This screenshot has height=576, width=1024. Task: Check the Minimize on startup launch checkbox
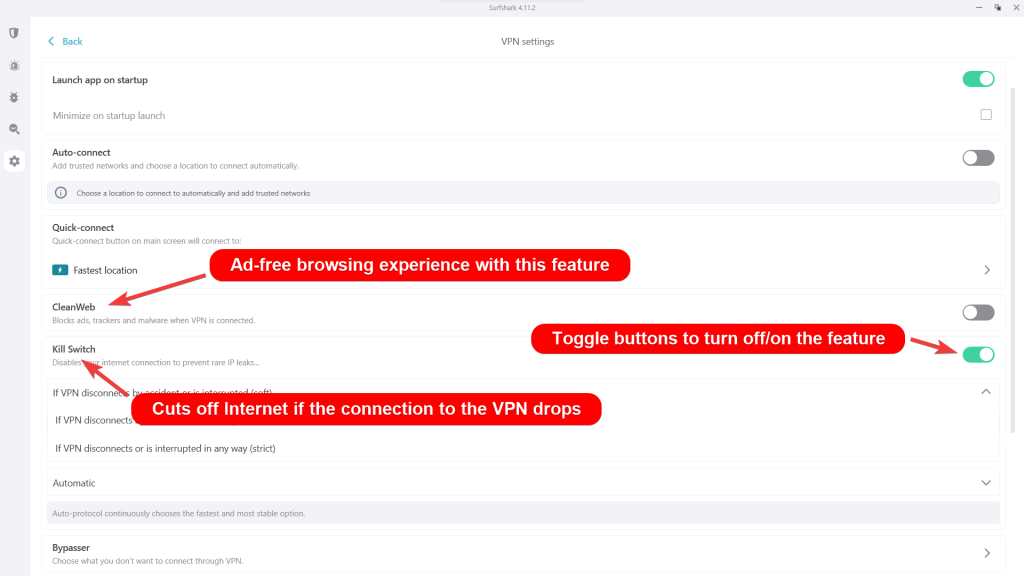tap(986, 115)
